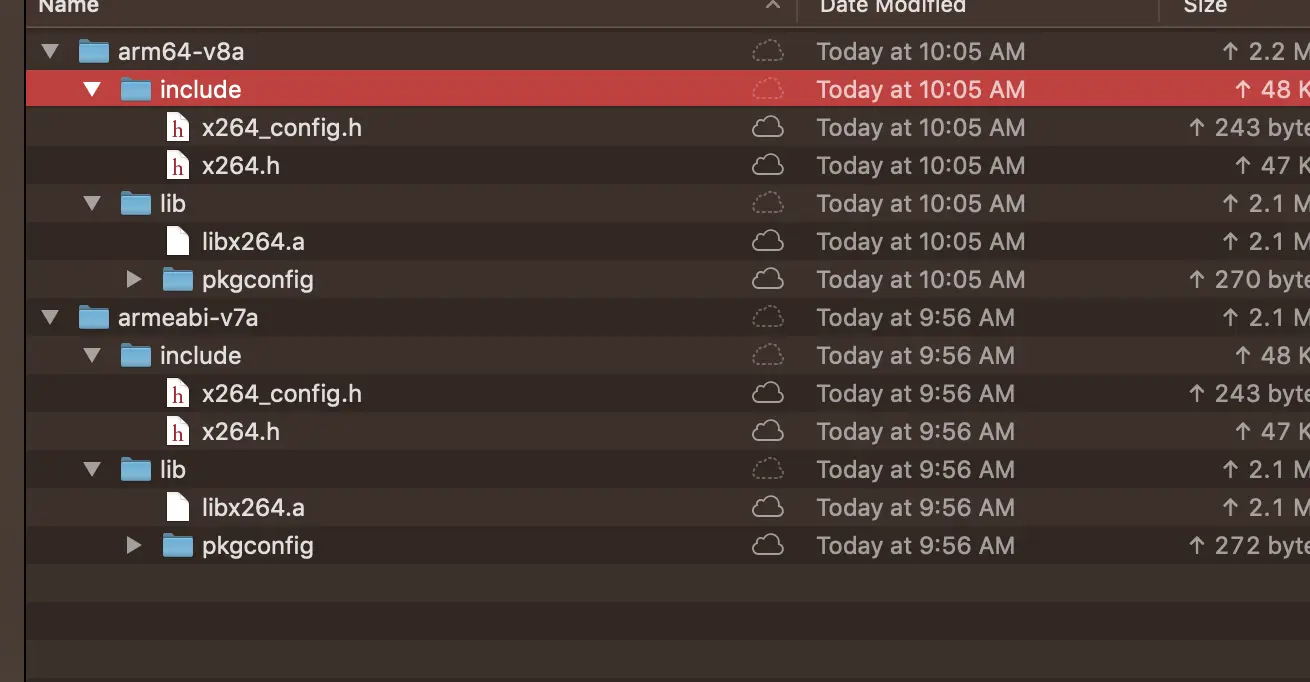Collapse the armeabi-v7a folder disclosure triangle
The width and height of the screenshot is (1310, 682).
51,318
